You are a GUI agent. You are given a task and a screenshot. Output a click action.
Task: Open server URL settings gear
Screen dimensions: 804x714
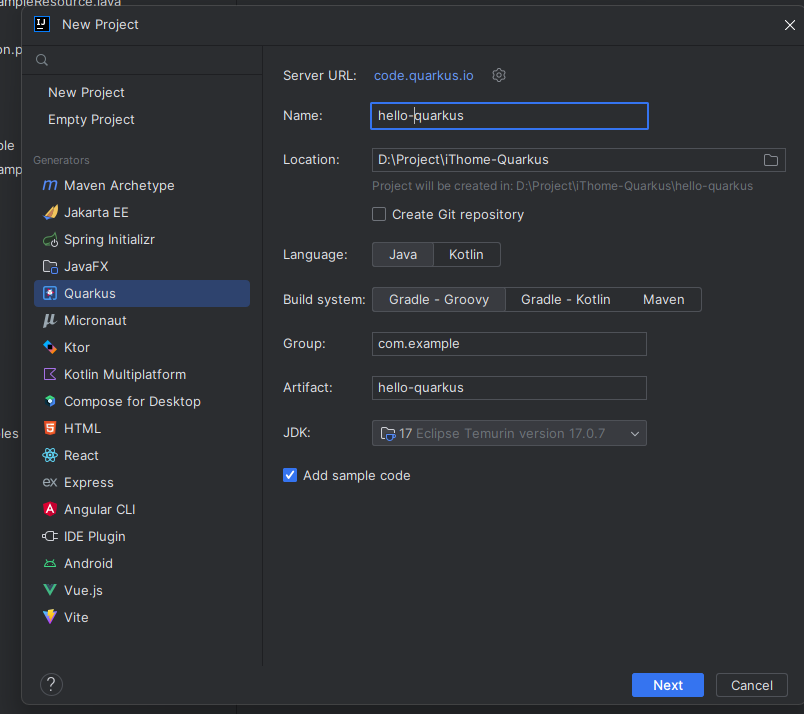tap(499, 75)
